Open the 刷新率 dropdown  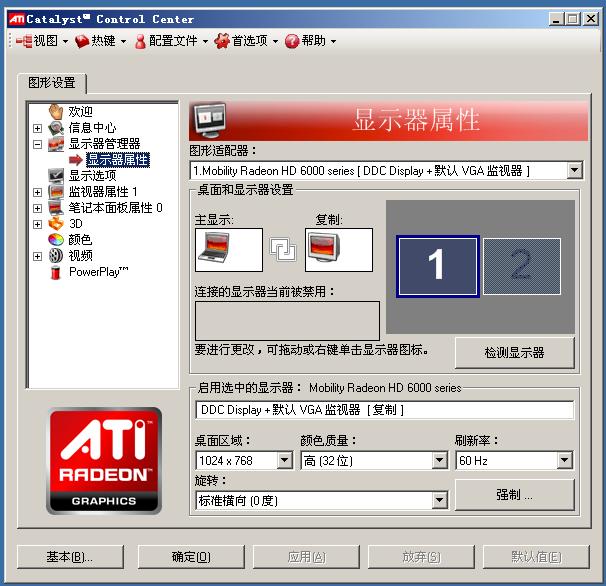pos(565,460)
